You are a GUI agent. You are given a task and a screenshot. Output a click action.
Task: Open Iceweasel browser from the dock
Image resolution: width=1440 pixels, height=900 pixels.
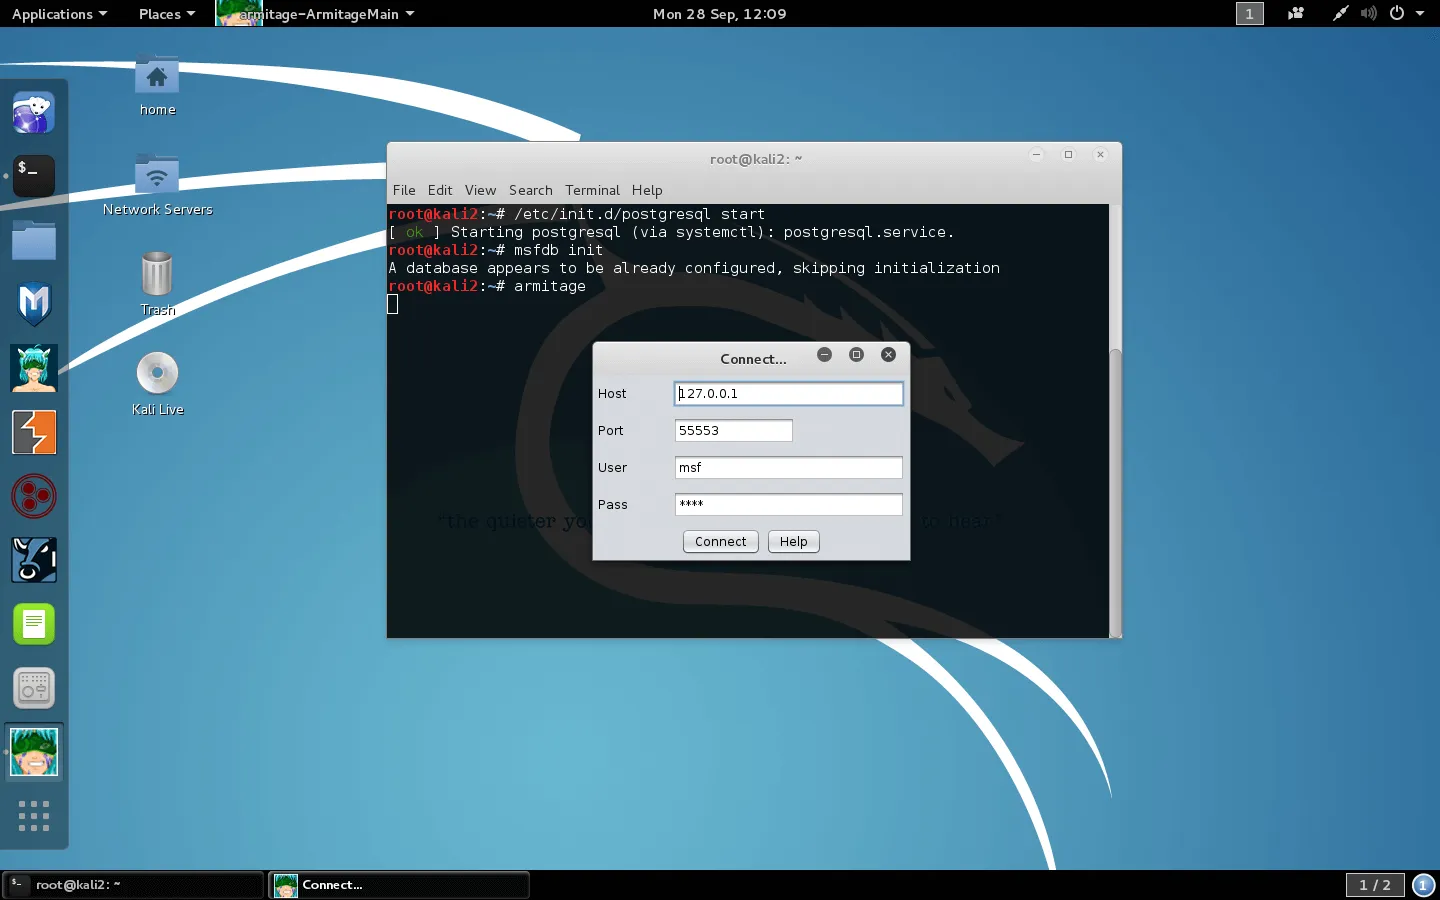coord(33,113)
